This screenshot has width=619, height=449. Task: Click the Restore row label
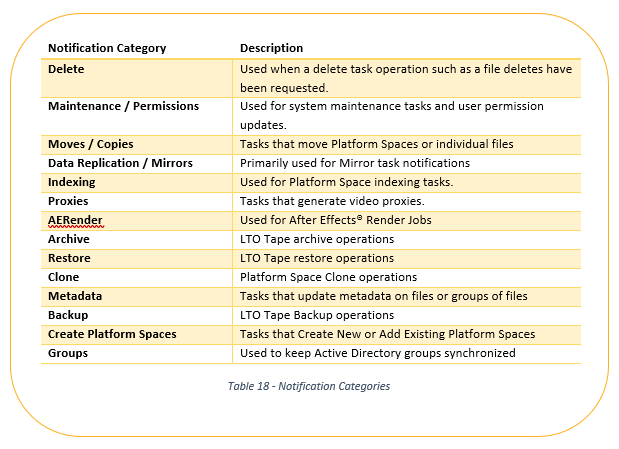[x=69, y=258]
